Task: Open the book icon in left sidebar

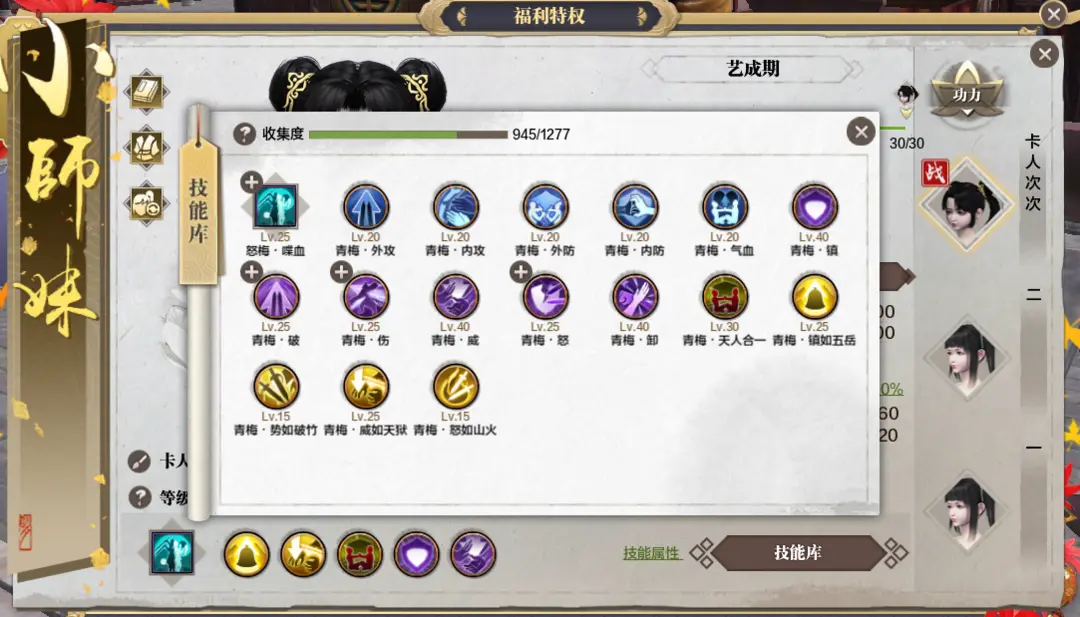Action: 147,92
